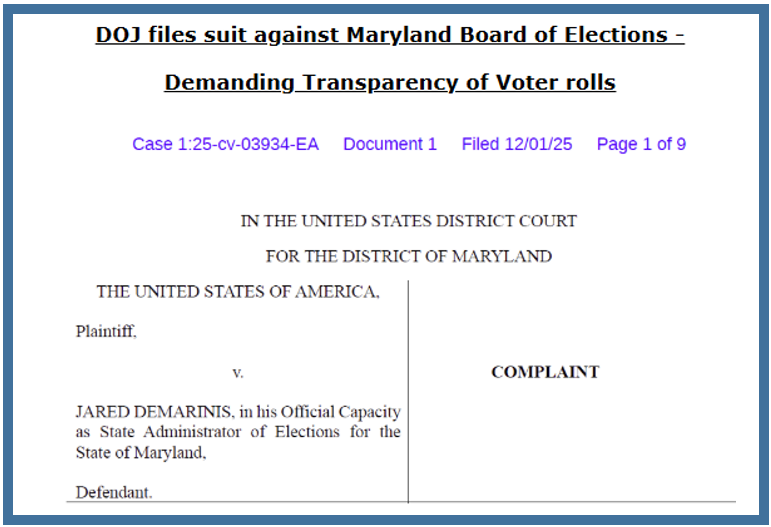Click the "Demanding Transparency of Voter rolls" heading line
Screen dimensions: 771x527
(389, 83)
